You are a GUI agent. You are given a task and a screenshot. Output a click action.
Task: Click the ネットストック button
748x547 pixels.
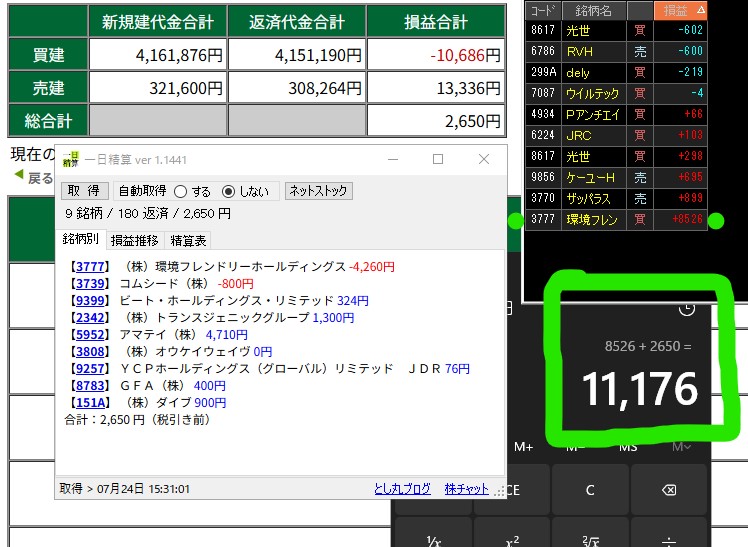point(318,191)
